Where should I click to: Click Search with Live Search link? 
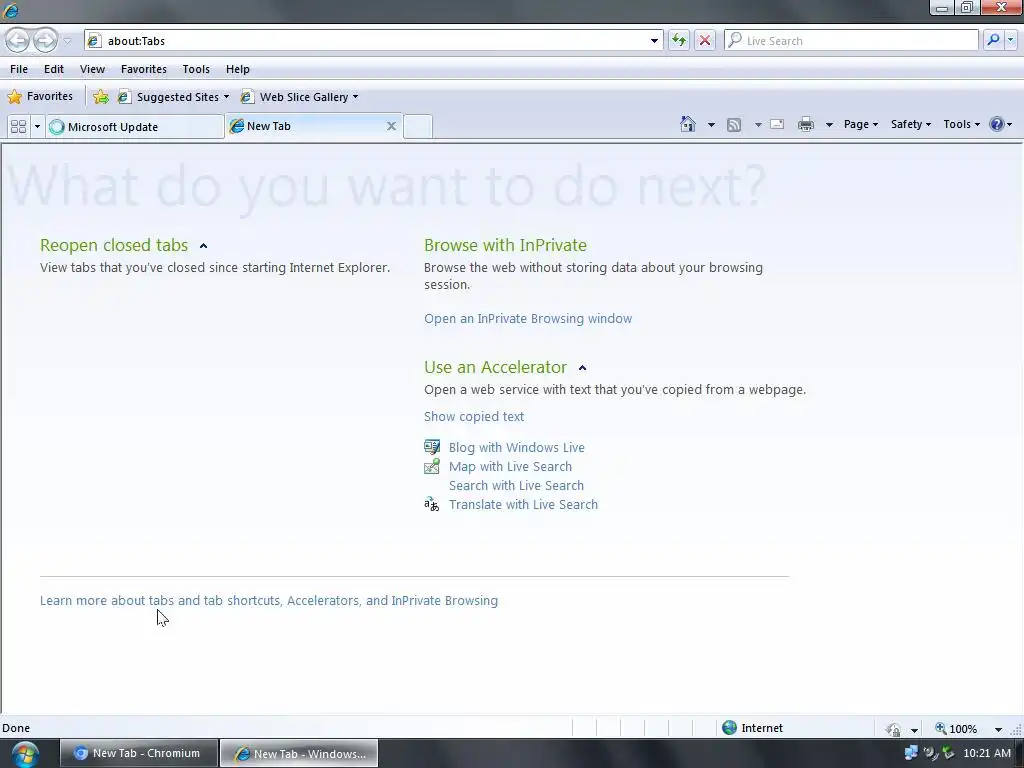(x=516, y=485)
